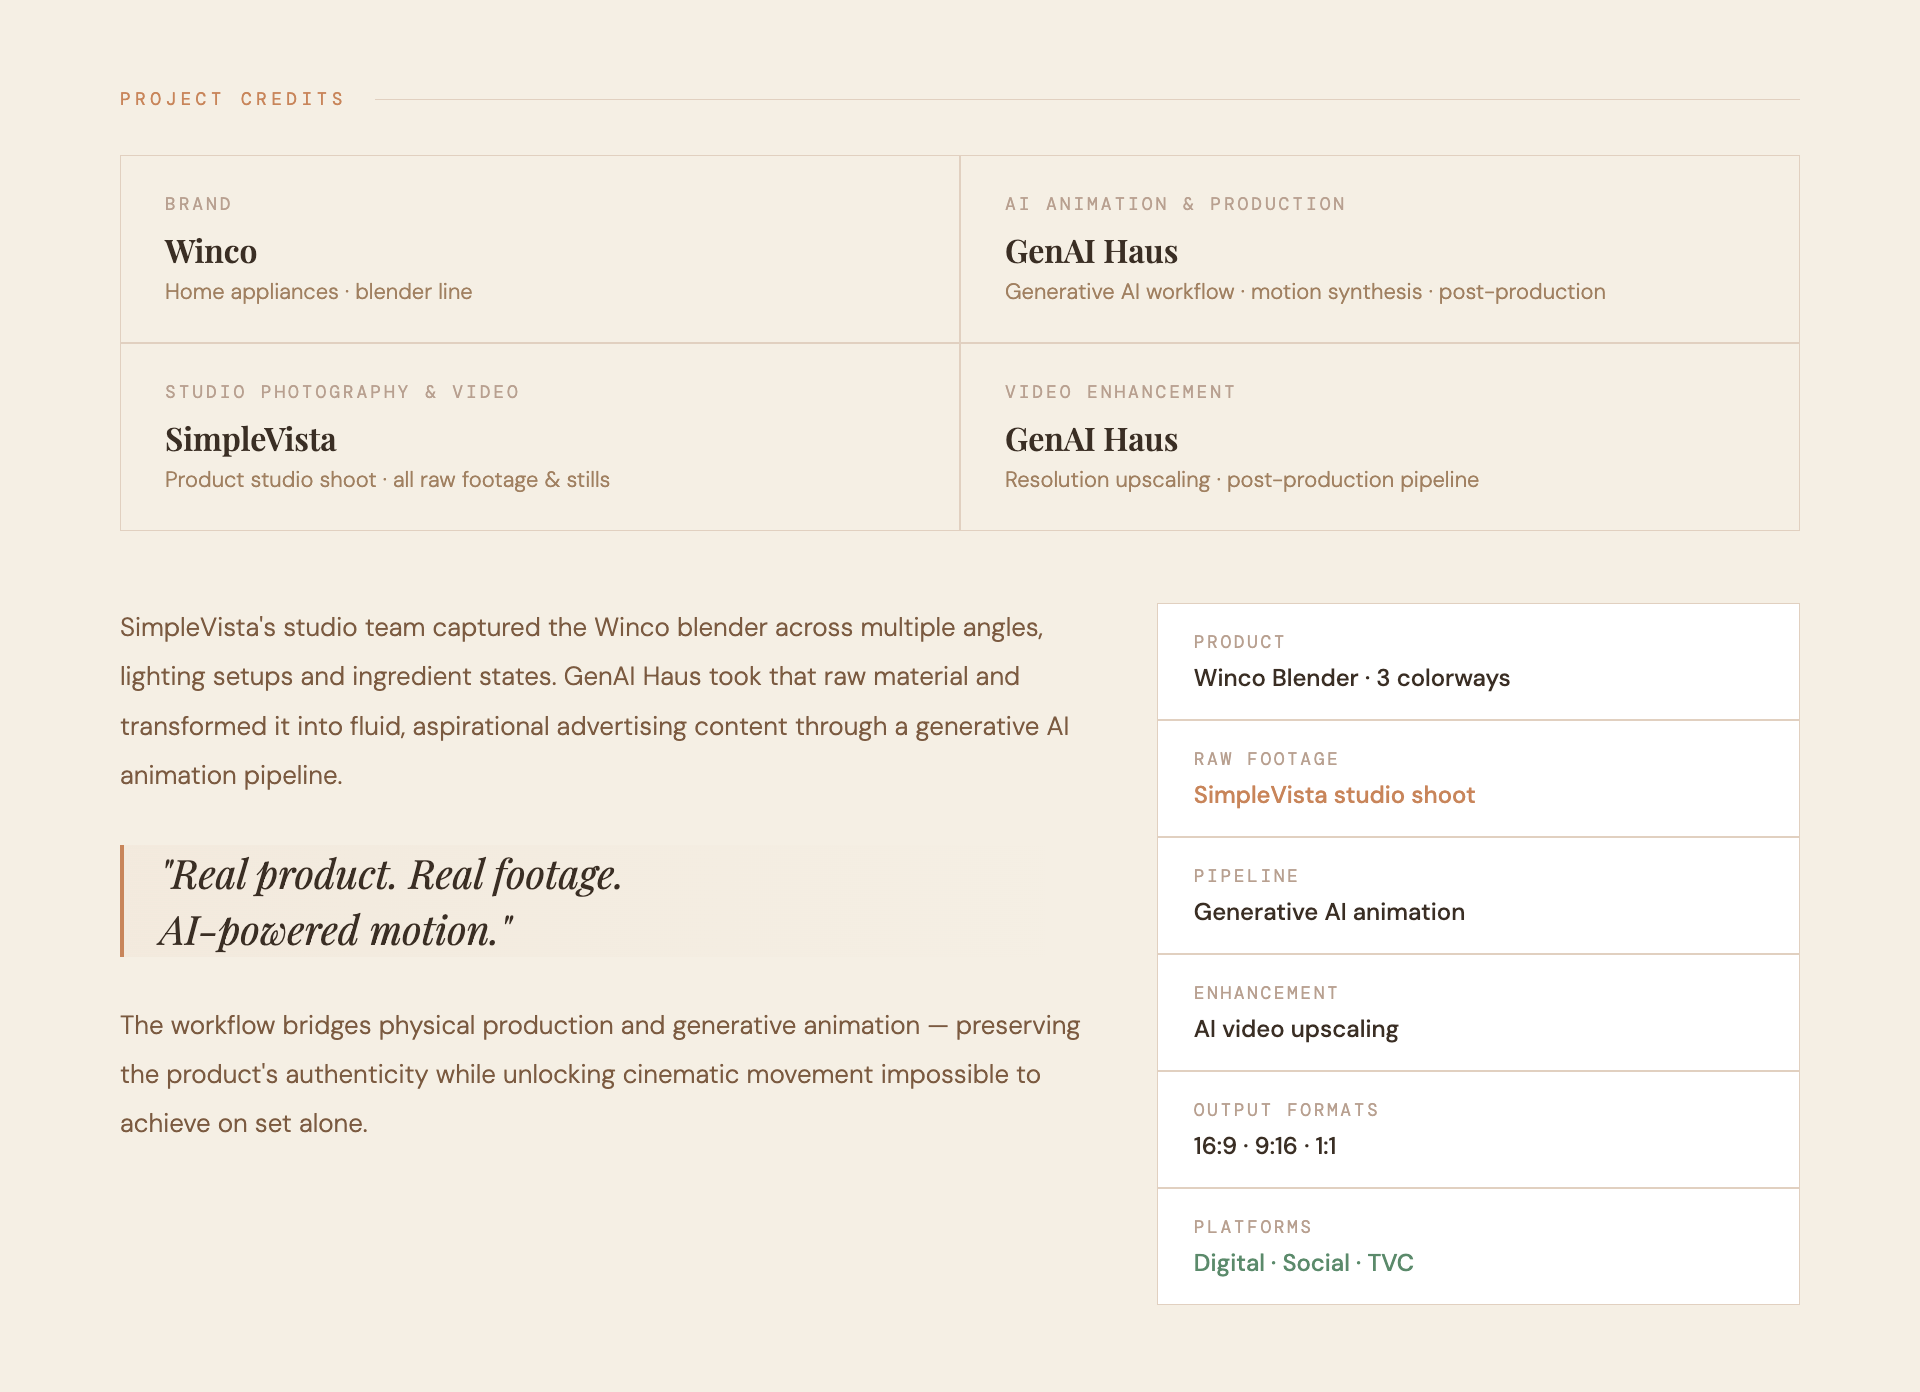
Task: Select the AI video upscaling entry
Action: coord(1296,1029)
